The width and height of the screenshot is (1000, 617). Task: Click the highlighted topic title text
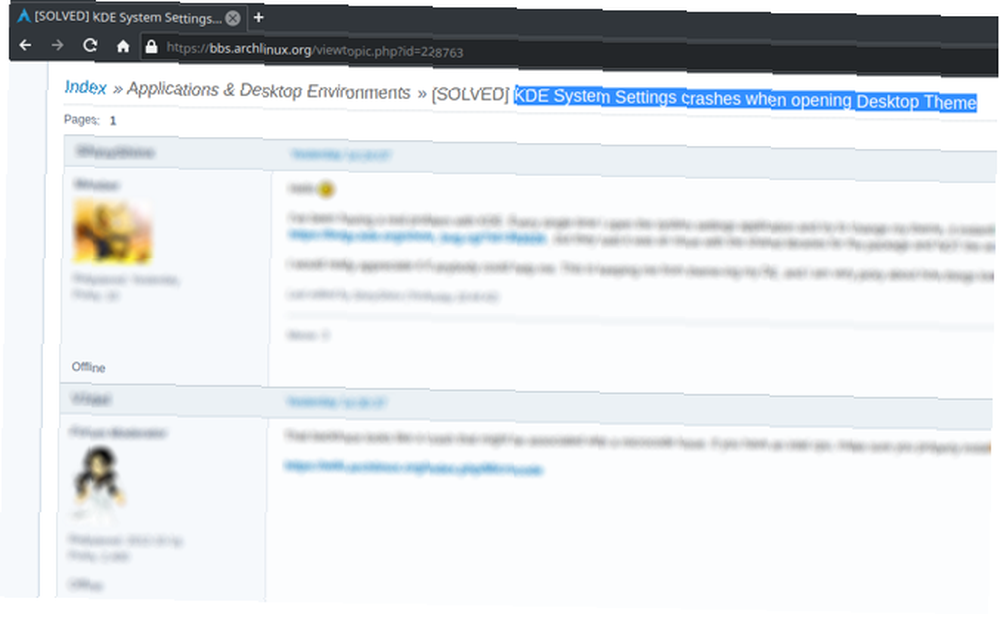(x=745, y=100)
